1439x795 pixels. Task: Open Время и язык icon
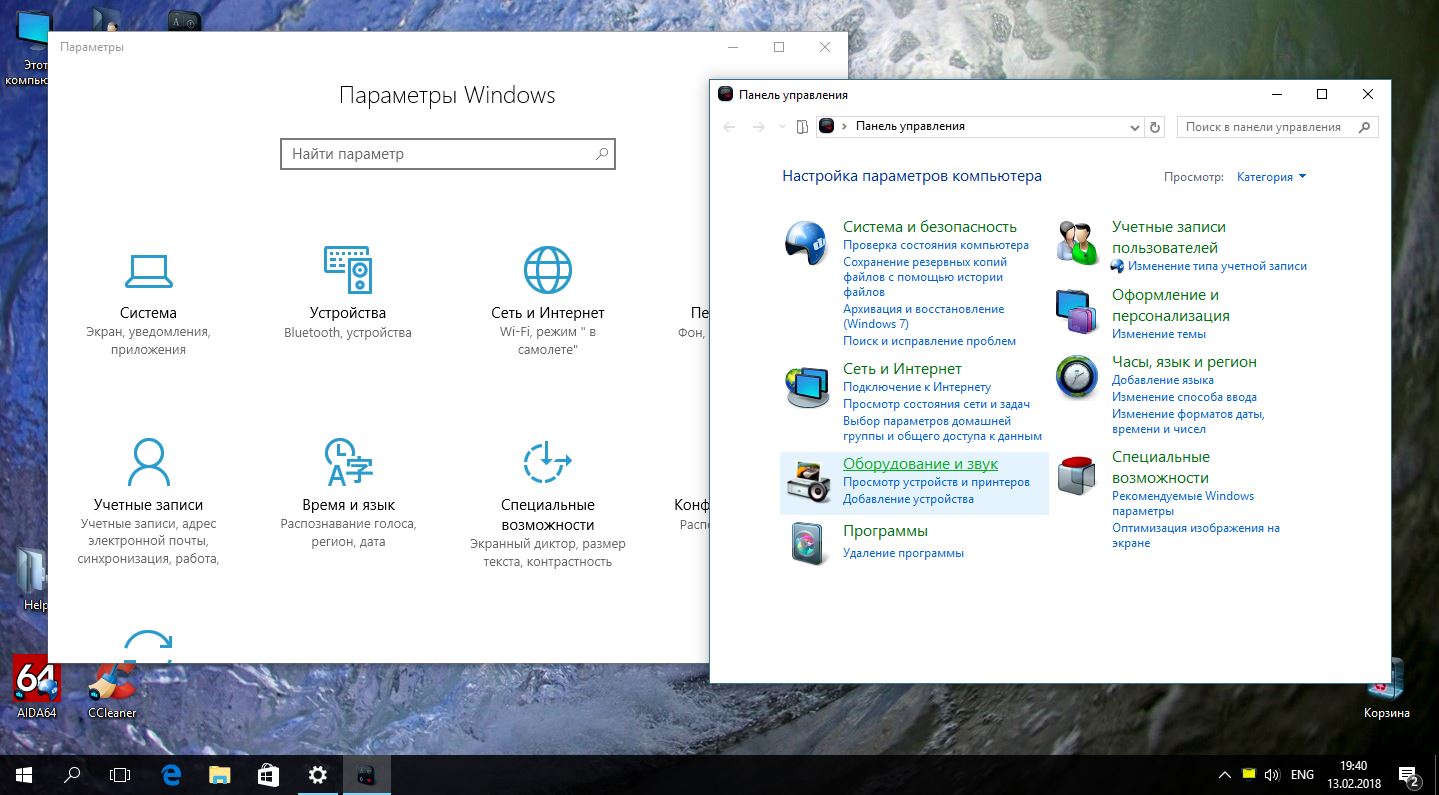(348, 462)
